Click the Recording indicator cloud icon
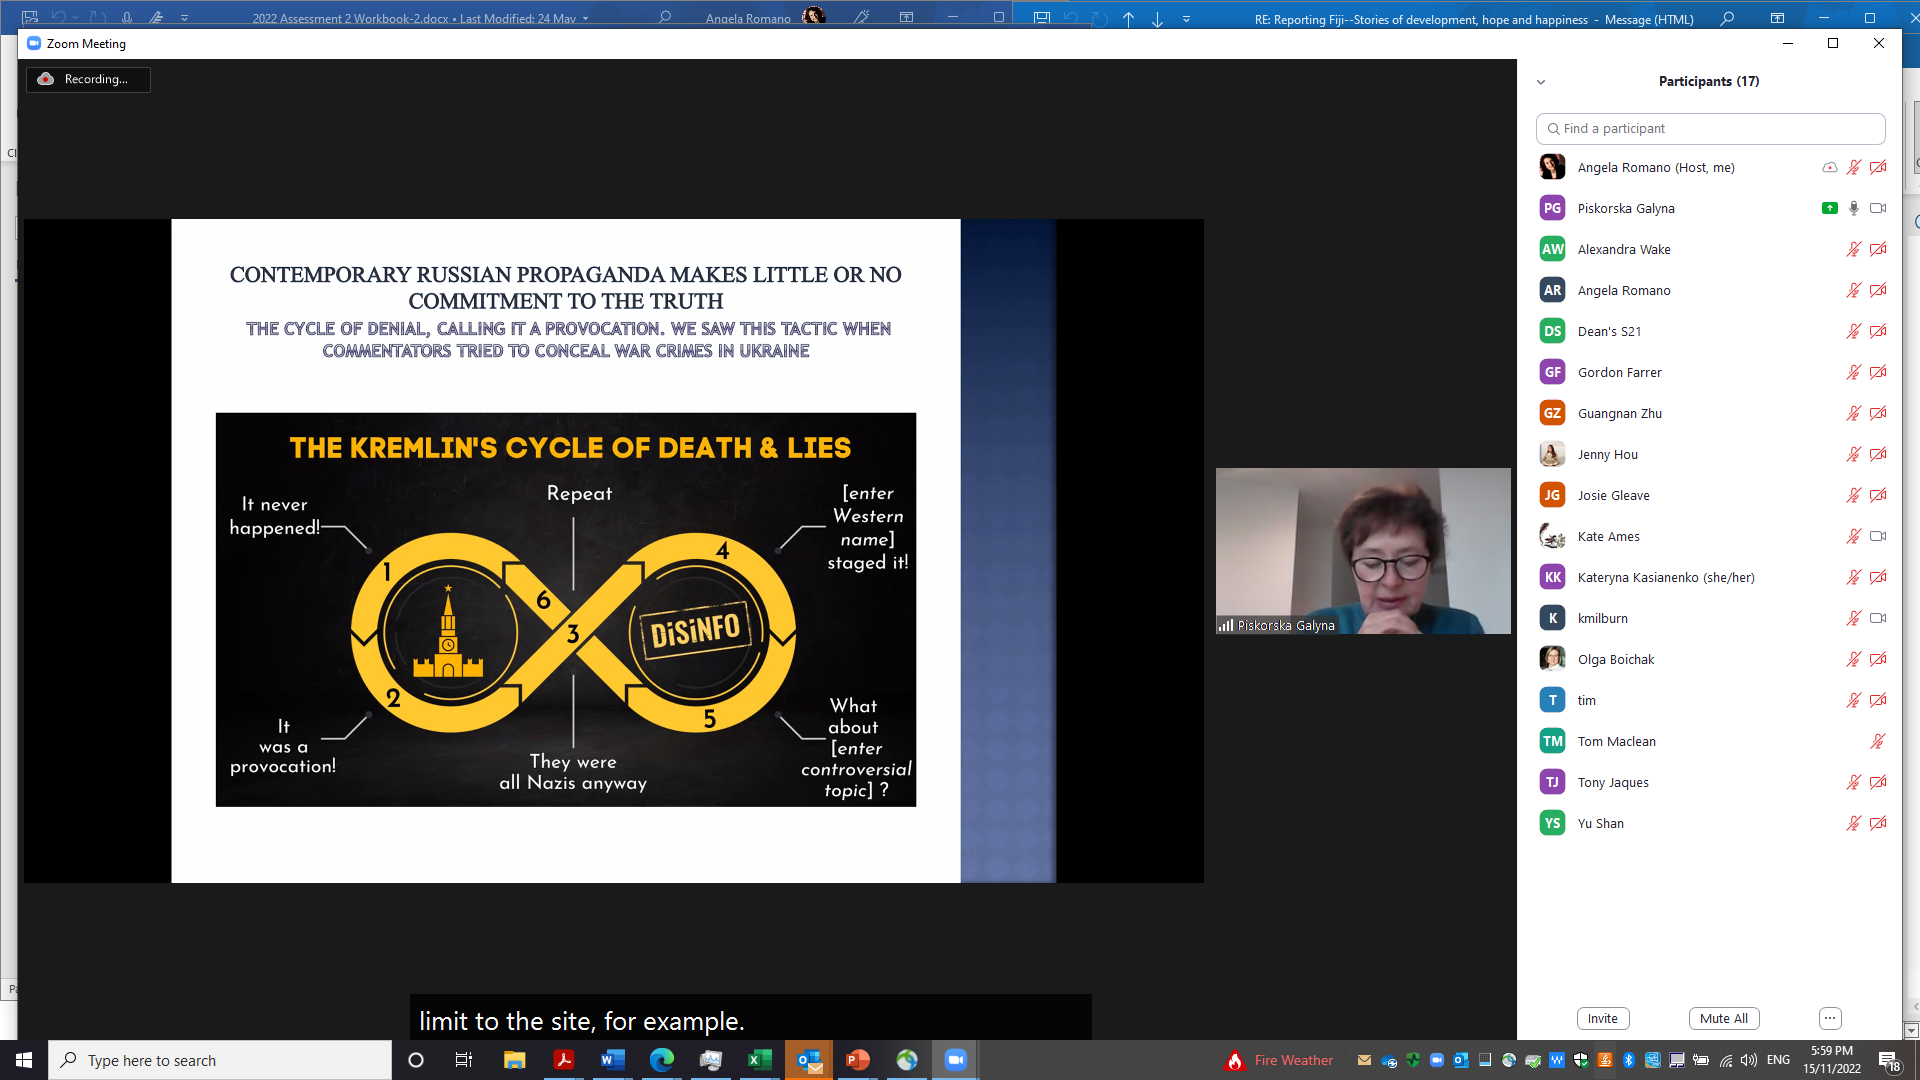The width and height of the screenshot is (1920, 1080). click(45, 79)
